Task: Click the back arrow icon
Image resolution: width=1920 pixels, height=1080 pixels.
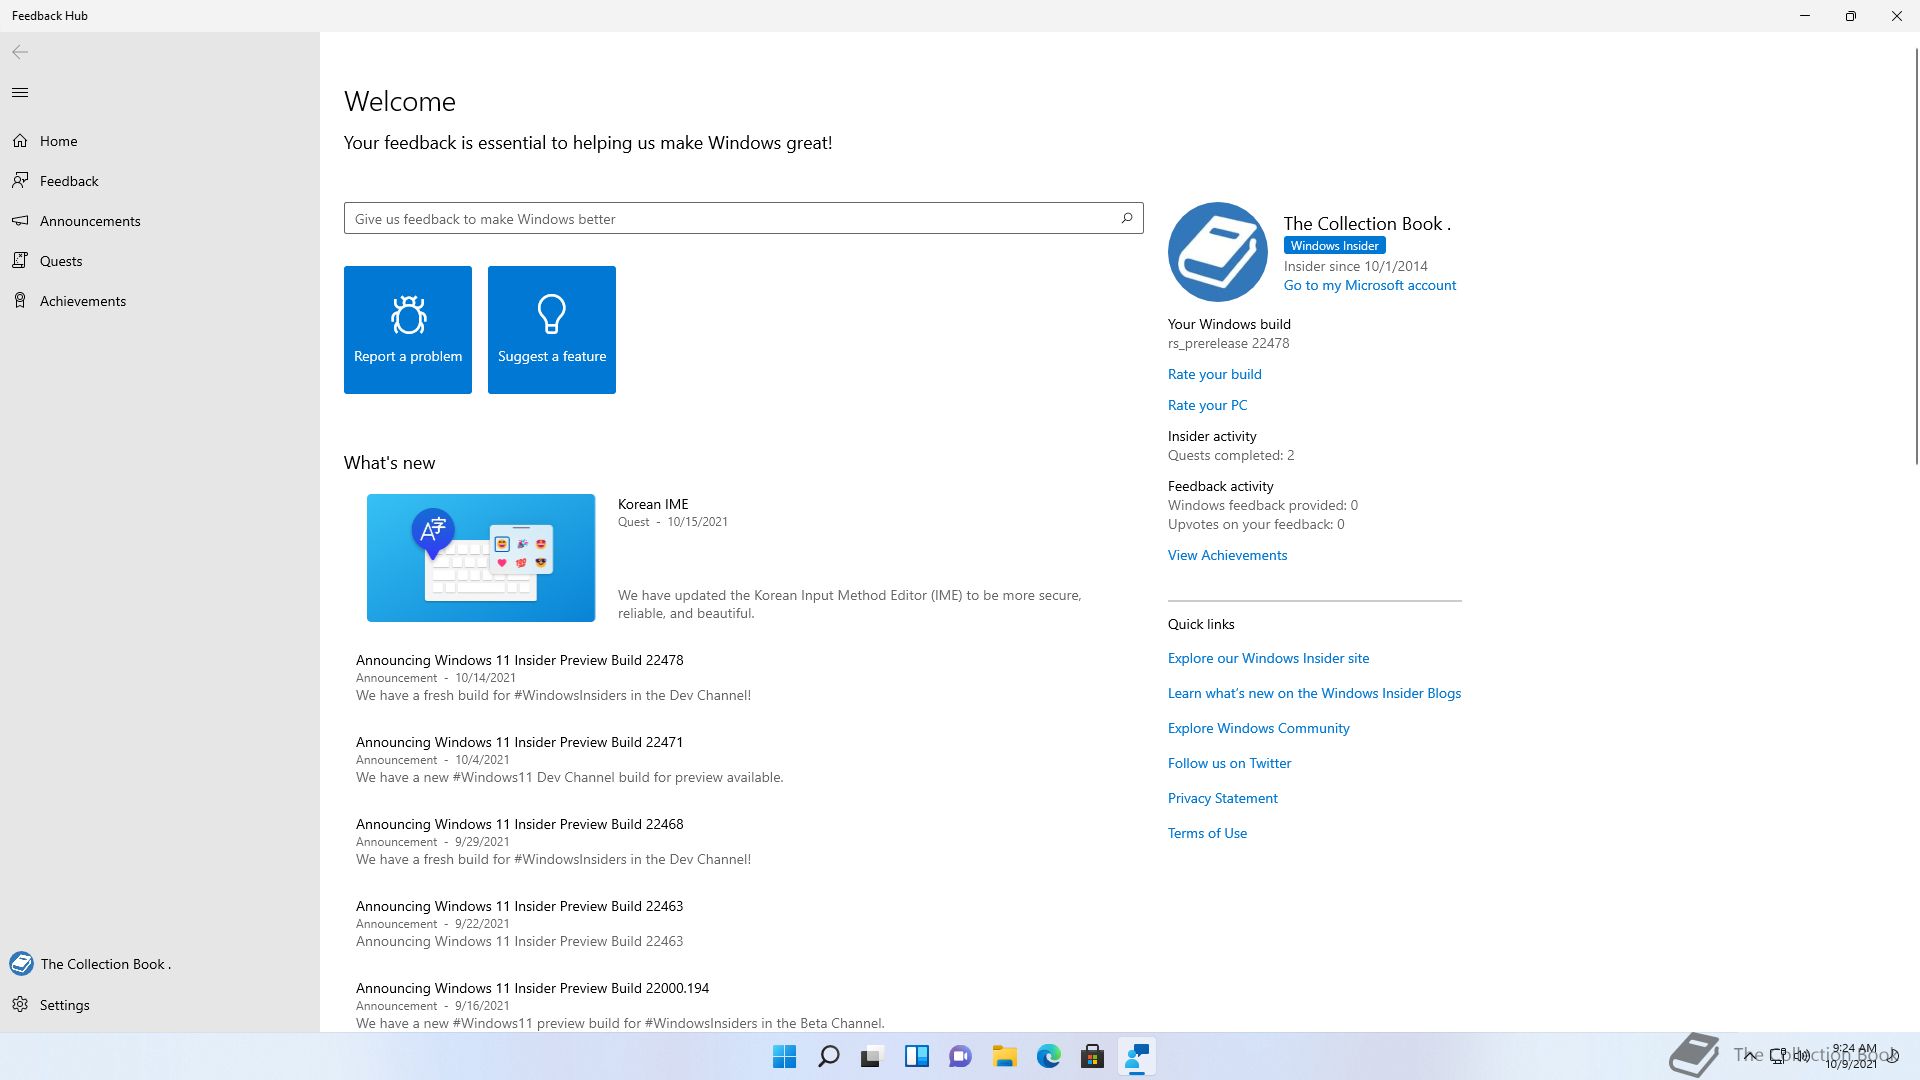Action: (x=20, y=52)
